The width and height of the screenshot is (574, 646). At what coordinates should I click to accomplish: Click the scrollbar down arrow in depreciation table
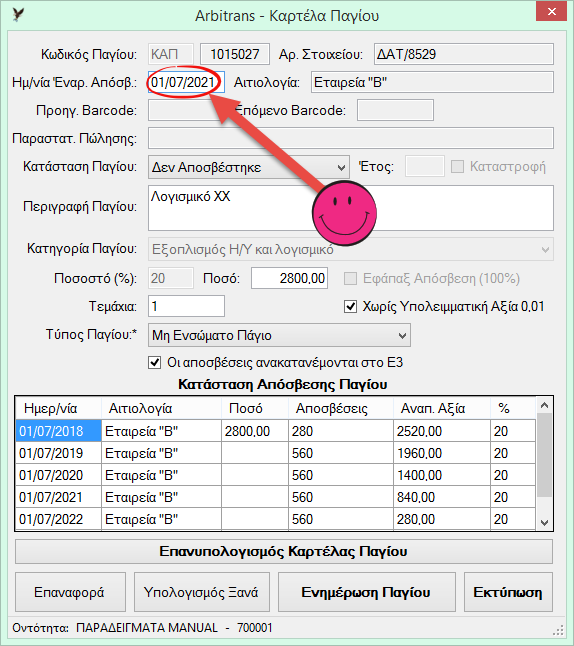[x=544, y=522]
